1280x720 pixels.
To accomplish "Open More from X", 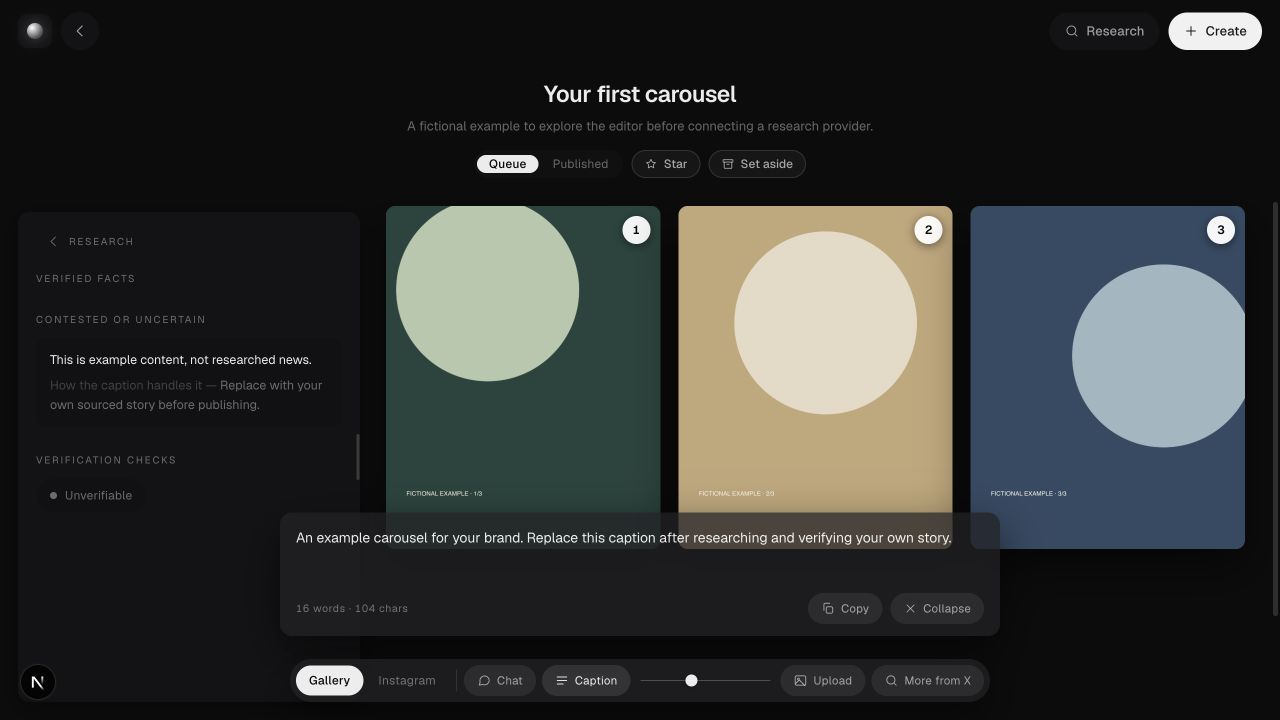I will [x=928, y=680].
